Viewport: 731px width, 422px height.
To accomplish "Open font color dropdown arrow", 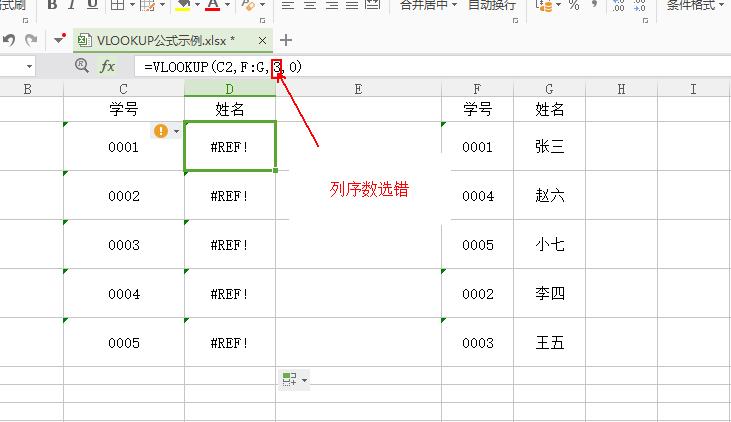I will coord(228,5).
